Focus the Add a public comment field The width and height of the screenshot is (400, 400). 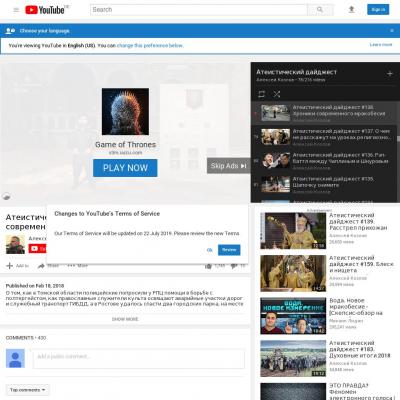[x=139, y=359]
